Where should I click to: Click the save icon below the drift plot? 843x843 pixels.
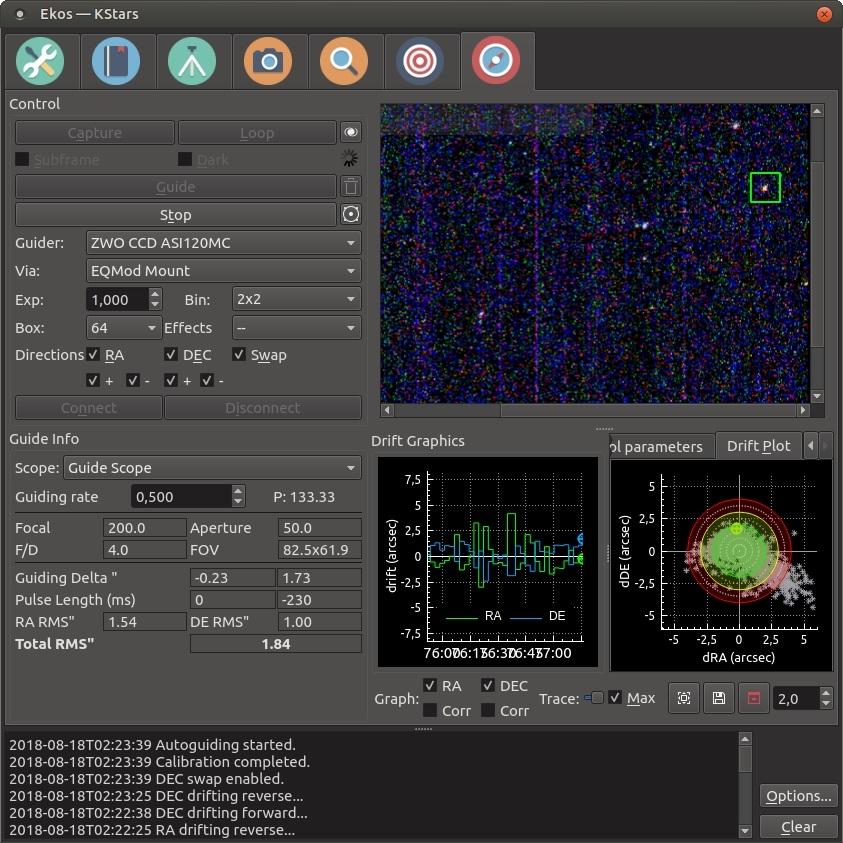(x=718, y=698)
